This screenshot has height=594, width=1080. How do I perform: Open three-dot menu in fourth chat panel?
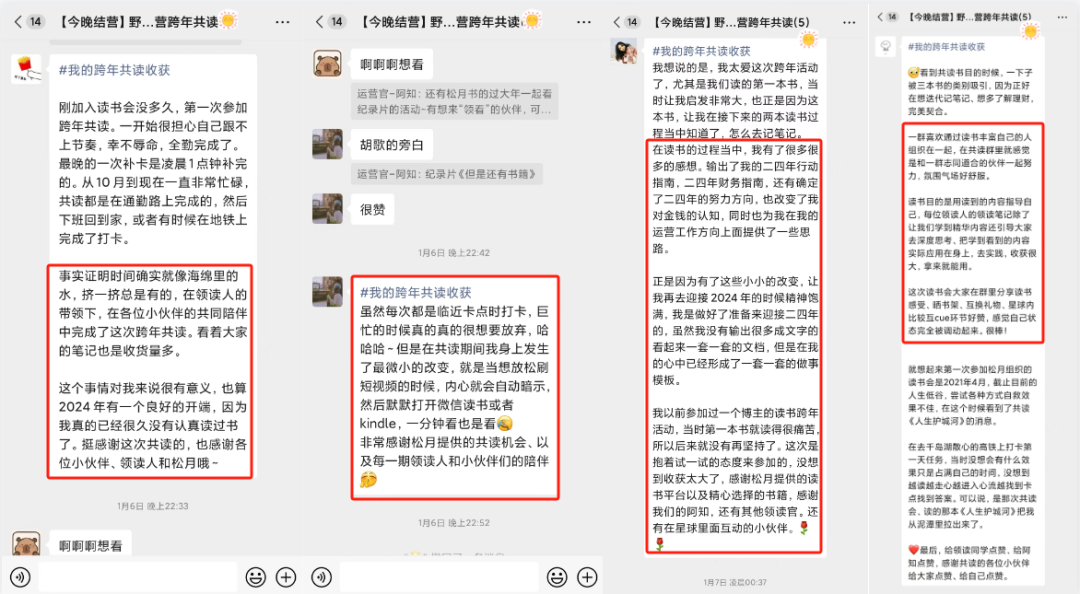point(1062,17)
